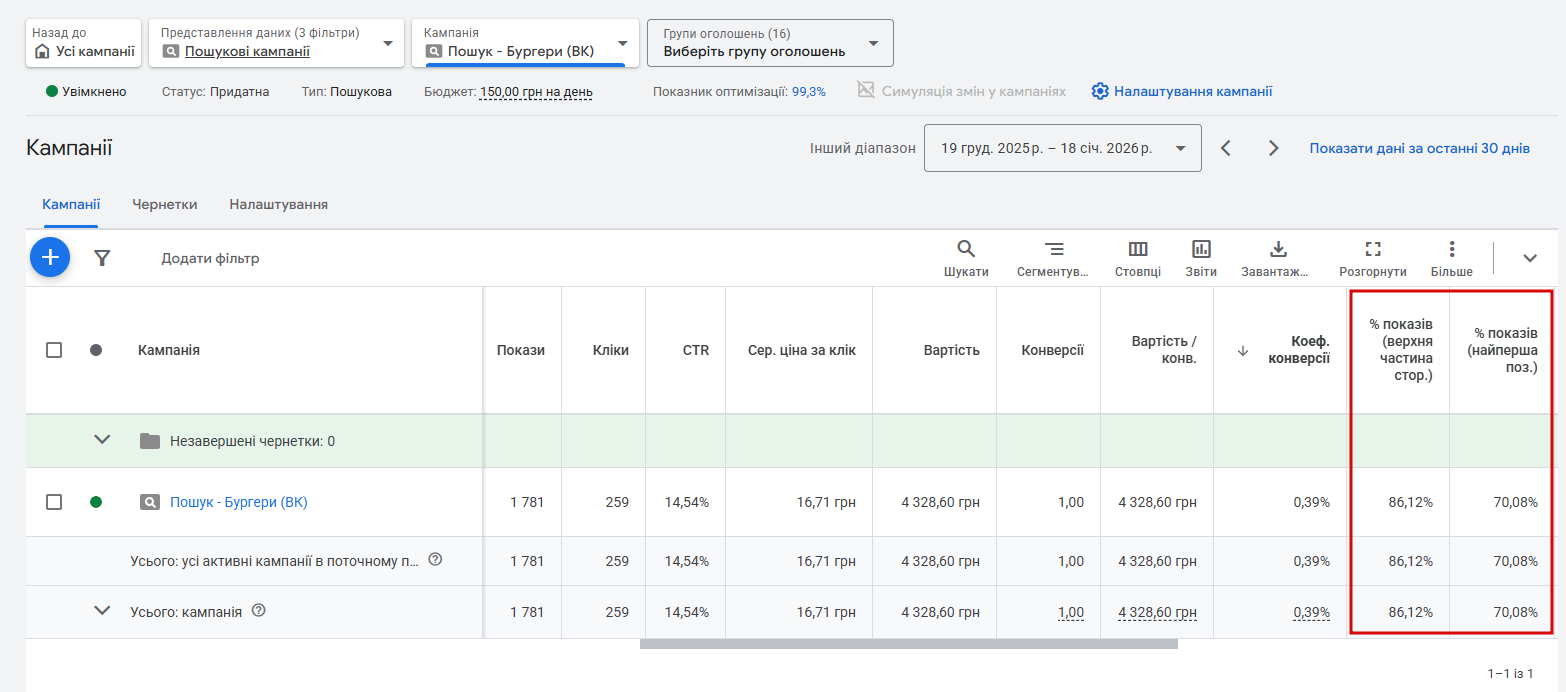The image size is (1566, 692).
Task: Click the horizontal table scrollbar
Action: click(x=908, y=644)
